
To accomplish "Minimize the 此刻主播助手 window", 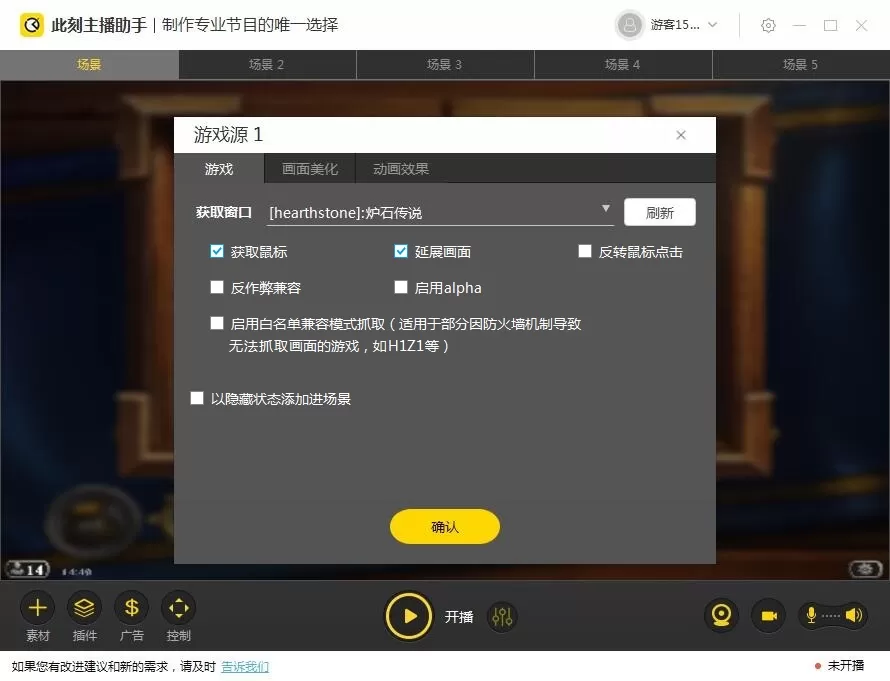I will (799, 26).
